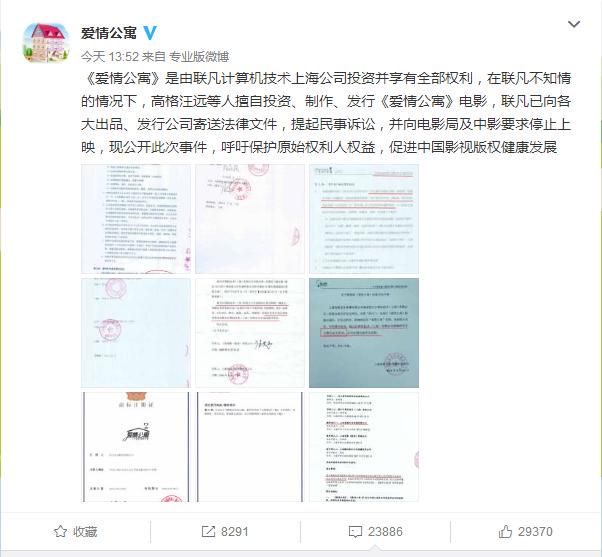Open first contract page thumbnail
Screen dimensions: 602x557
[x=136, y=219]
